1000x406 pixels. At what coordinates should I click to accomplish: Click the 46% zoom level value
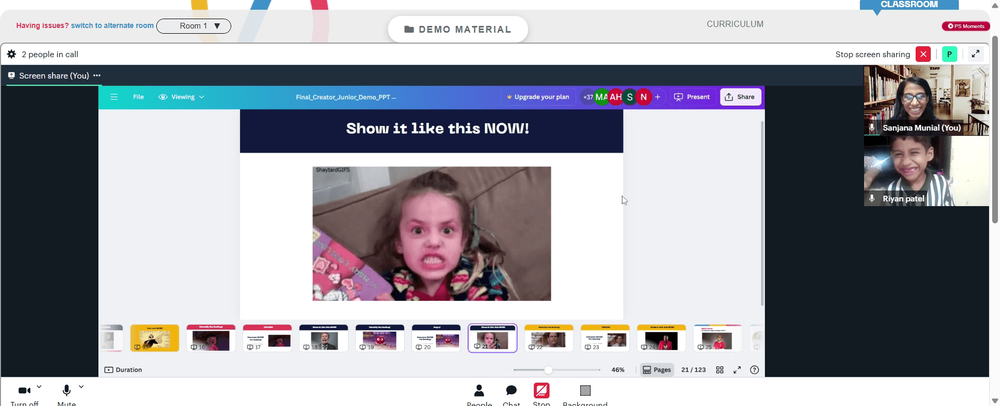pos(618,370)
